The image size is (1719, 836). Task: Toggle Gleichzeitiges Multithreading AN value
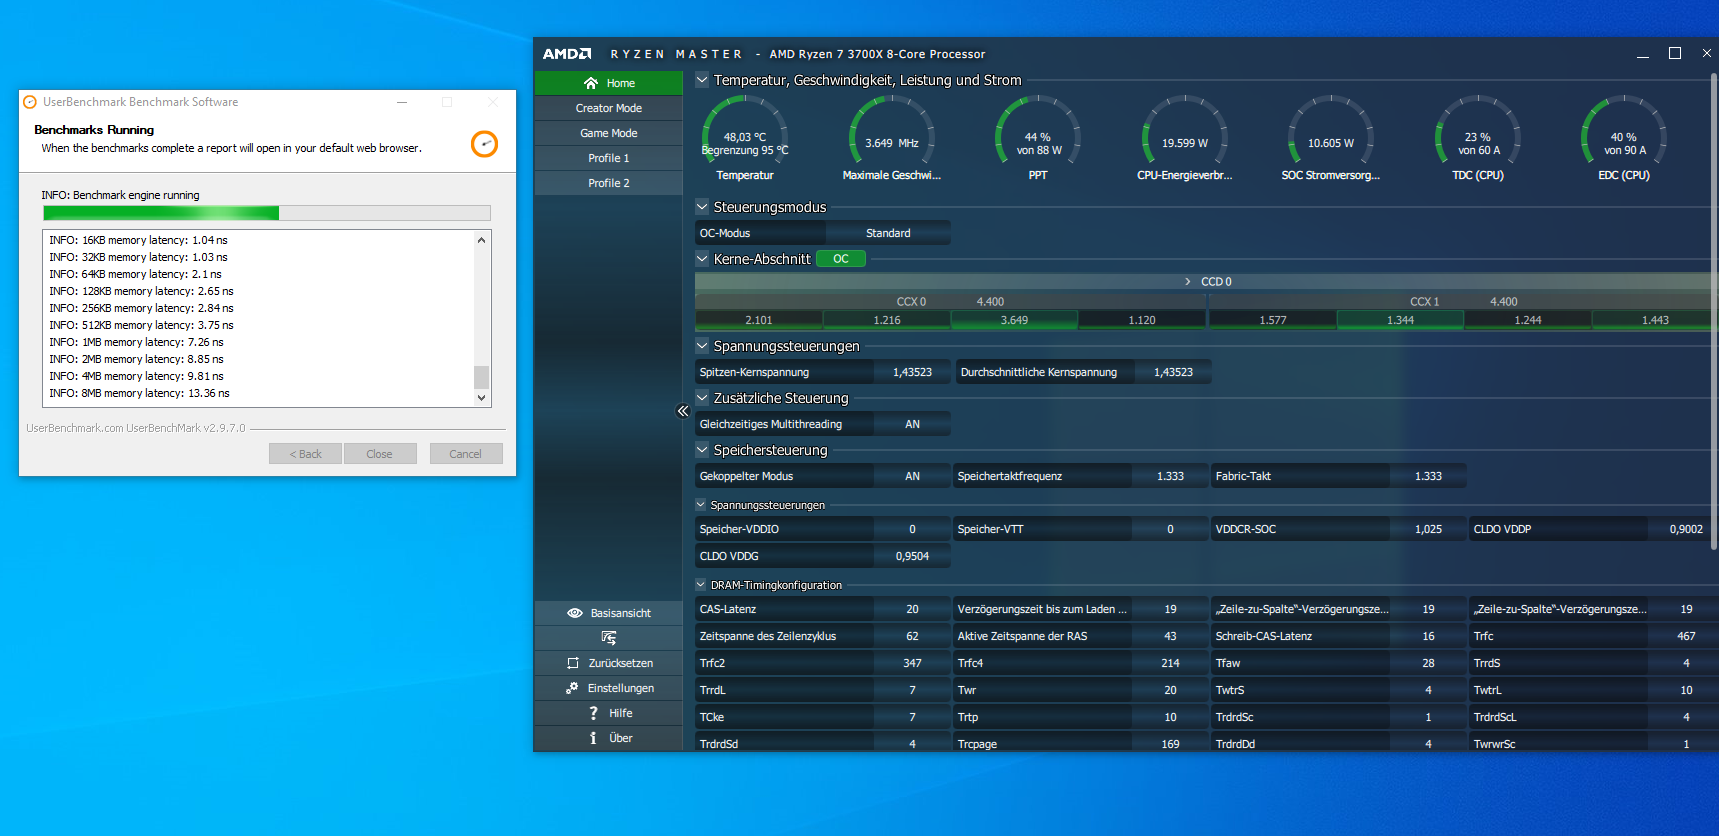point(912,424)
